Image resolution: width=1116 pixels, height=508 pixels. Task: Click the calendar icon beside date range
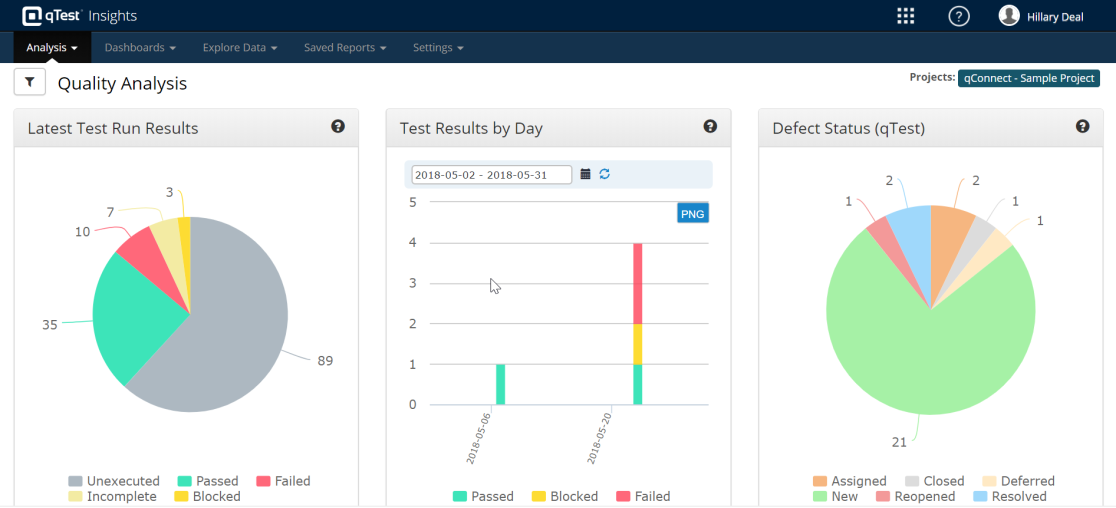[x=586, y=174]
